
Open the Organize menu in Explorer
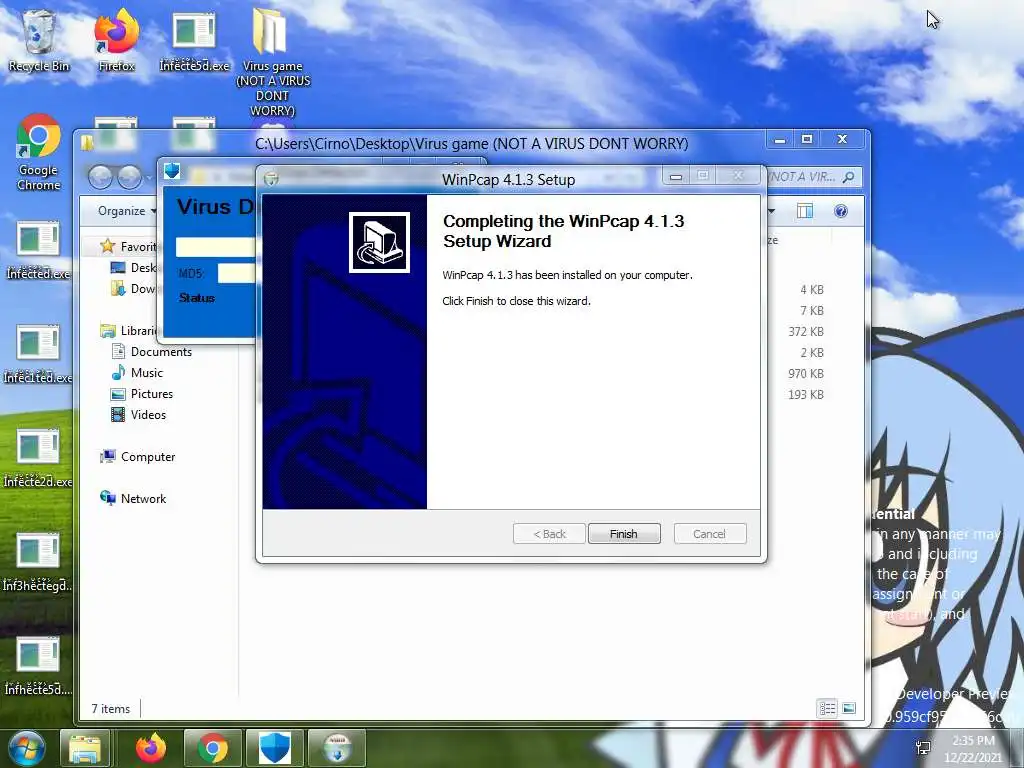coord(127,211)
